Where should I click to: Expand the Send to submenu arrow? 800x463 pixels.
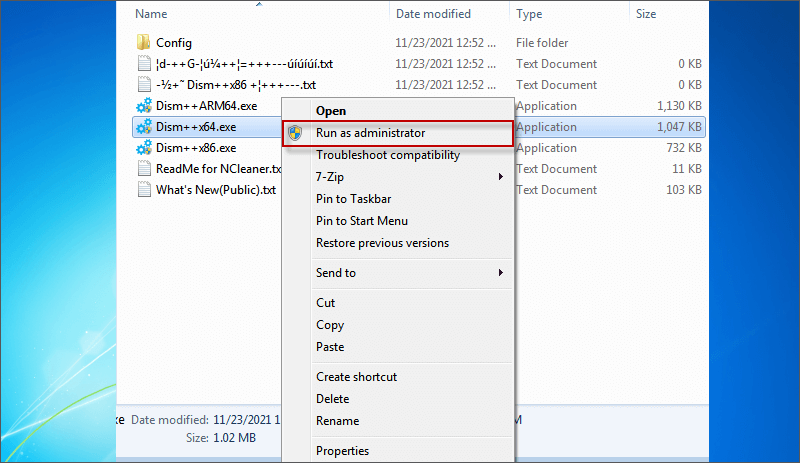pyautogui.click(x=501, y=273)
